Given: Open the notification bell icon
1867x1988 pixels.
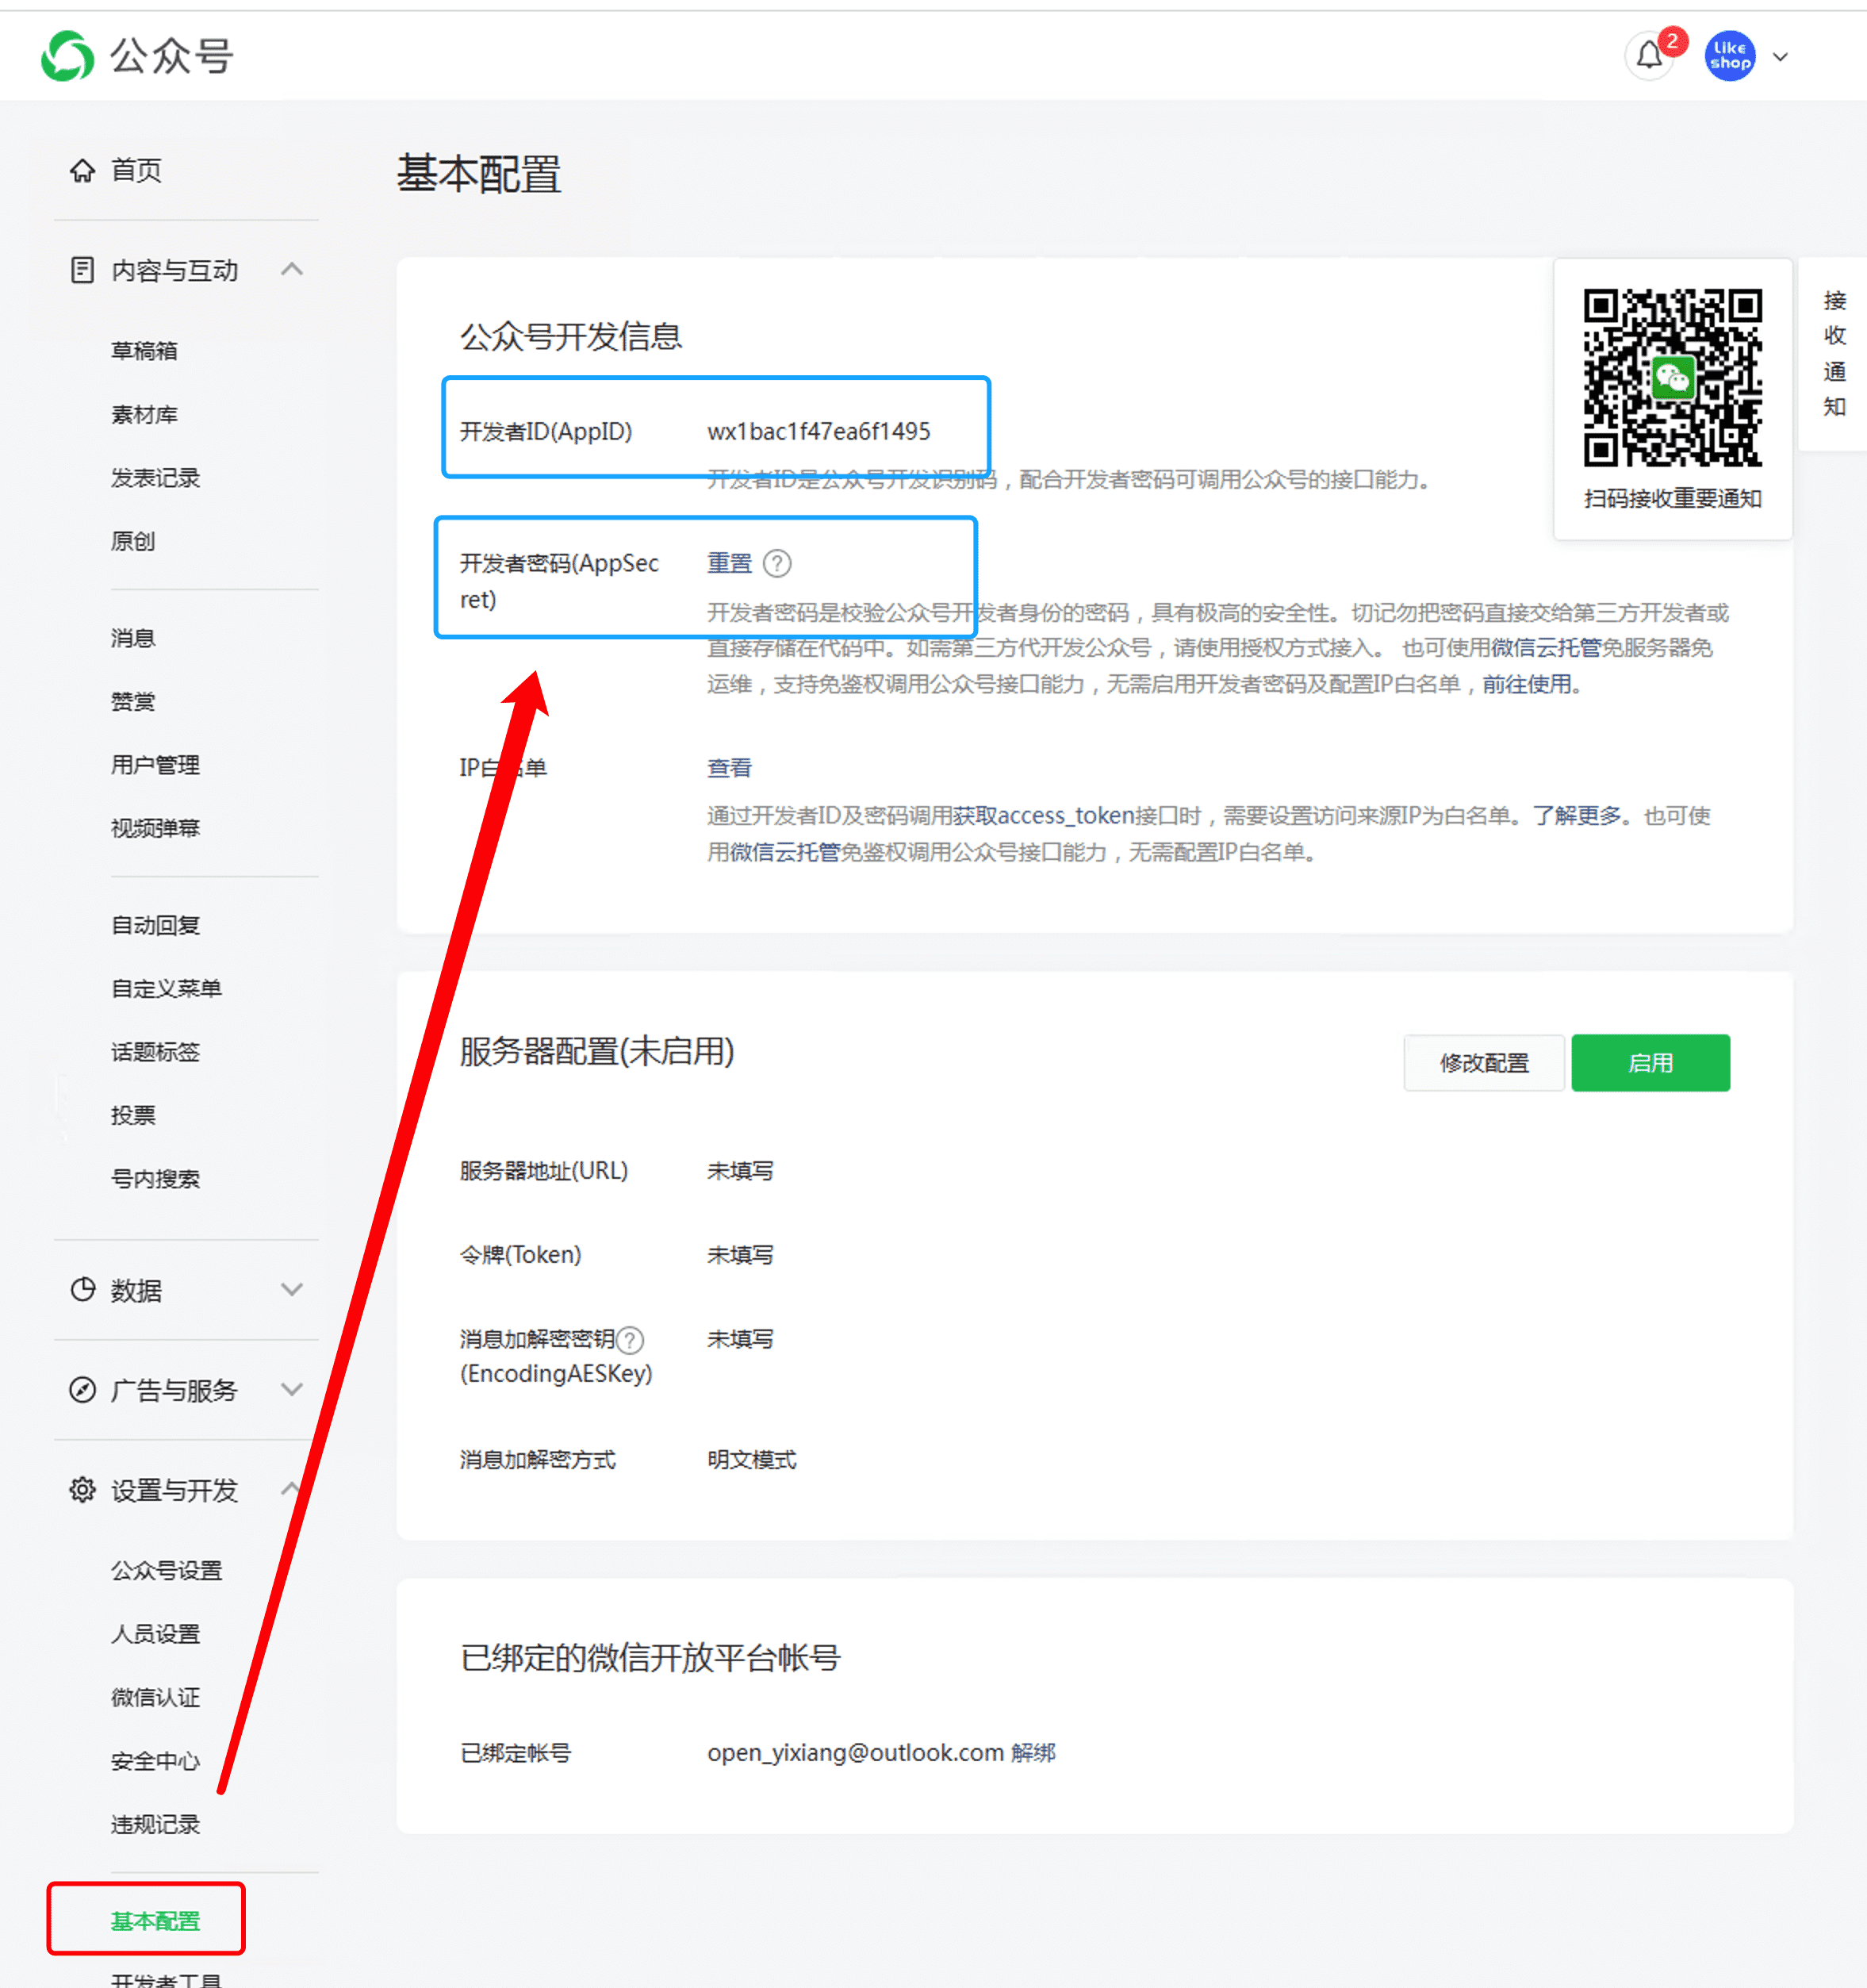Looking at the screenshot, I should tap(1649, 57).
